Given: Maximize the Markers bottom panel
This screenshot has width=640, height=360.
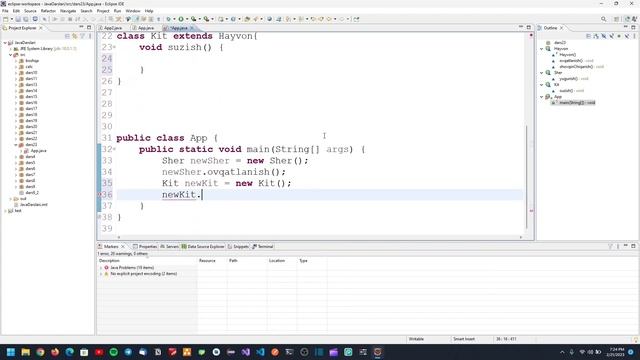Looking at the screenshot, I should pos(633,246).
